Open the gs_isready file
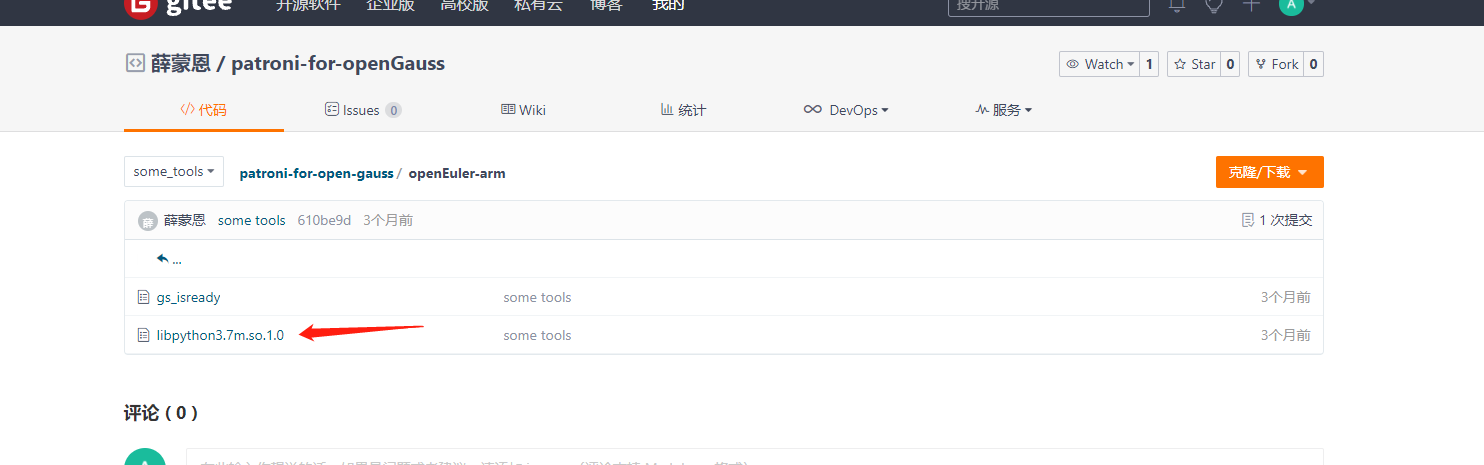1484x465 pixels. 189,297
